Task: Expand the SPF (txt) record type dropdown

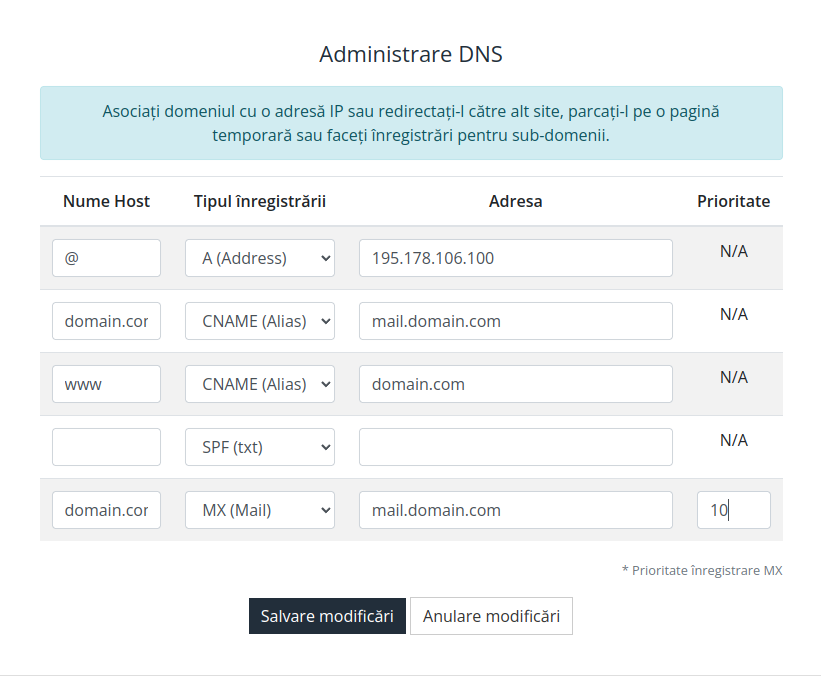Action: pyautogui.click(x=260, y=447)
